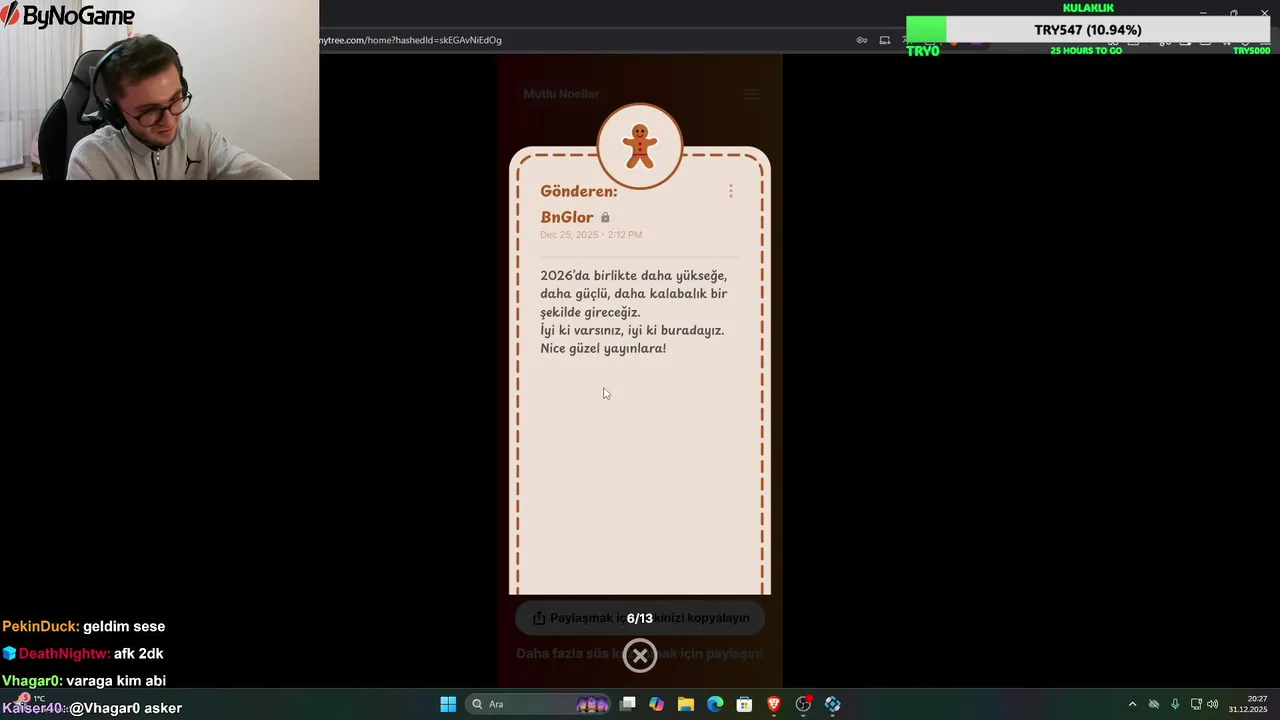This screenshot has width=1280, height=720.
Task: Click the browser address bar URL
Action: 410,40
